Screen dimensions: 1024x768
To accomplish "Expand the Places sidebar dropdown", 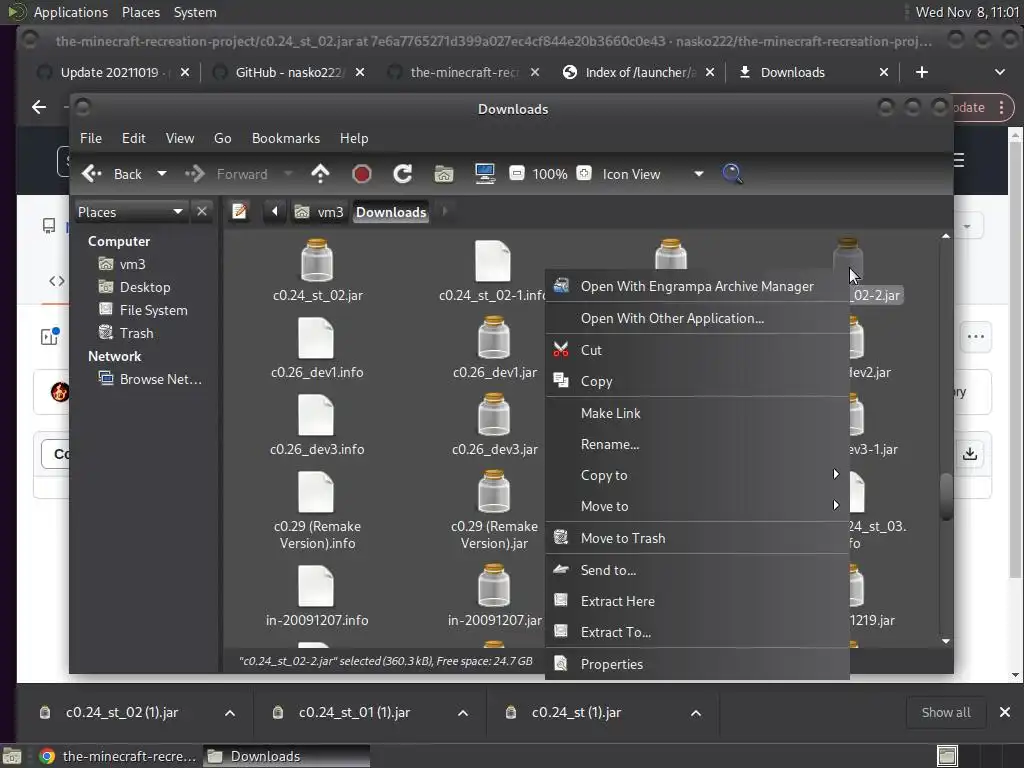I will tap(177, 211).
